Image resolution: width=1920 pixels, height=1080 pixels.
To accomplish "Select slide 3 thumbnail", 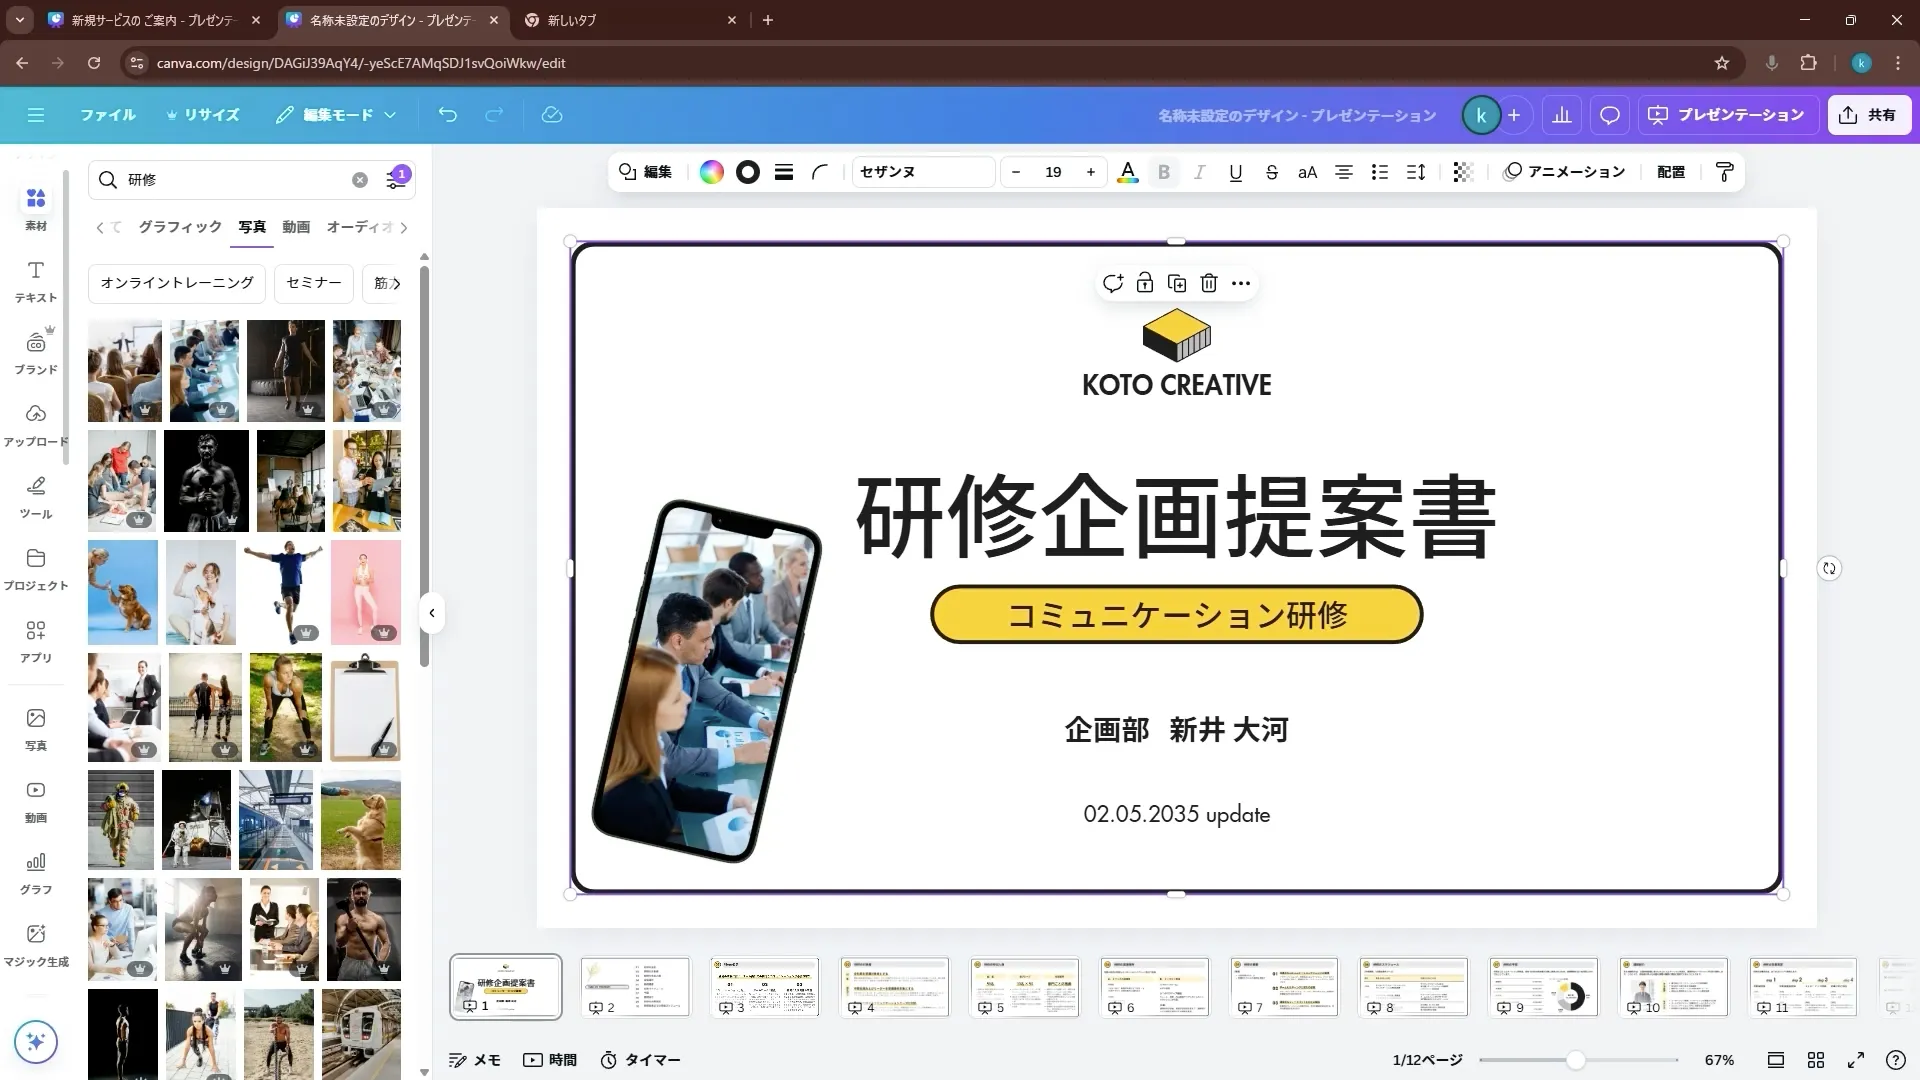I will click(x=764, y=986).
